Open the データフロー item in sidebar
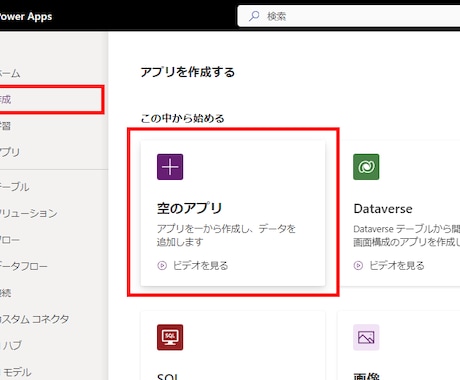This screenshot has width=460, height=380. (x=24, y=266)
